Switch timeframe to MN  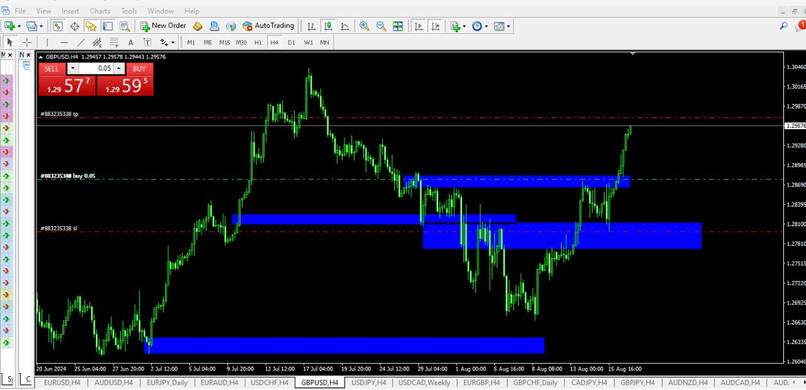point(325,42)
